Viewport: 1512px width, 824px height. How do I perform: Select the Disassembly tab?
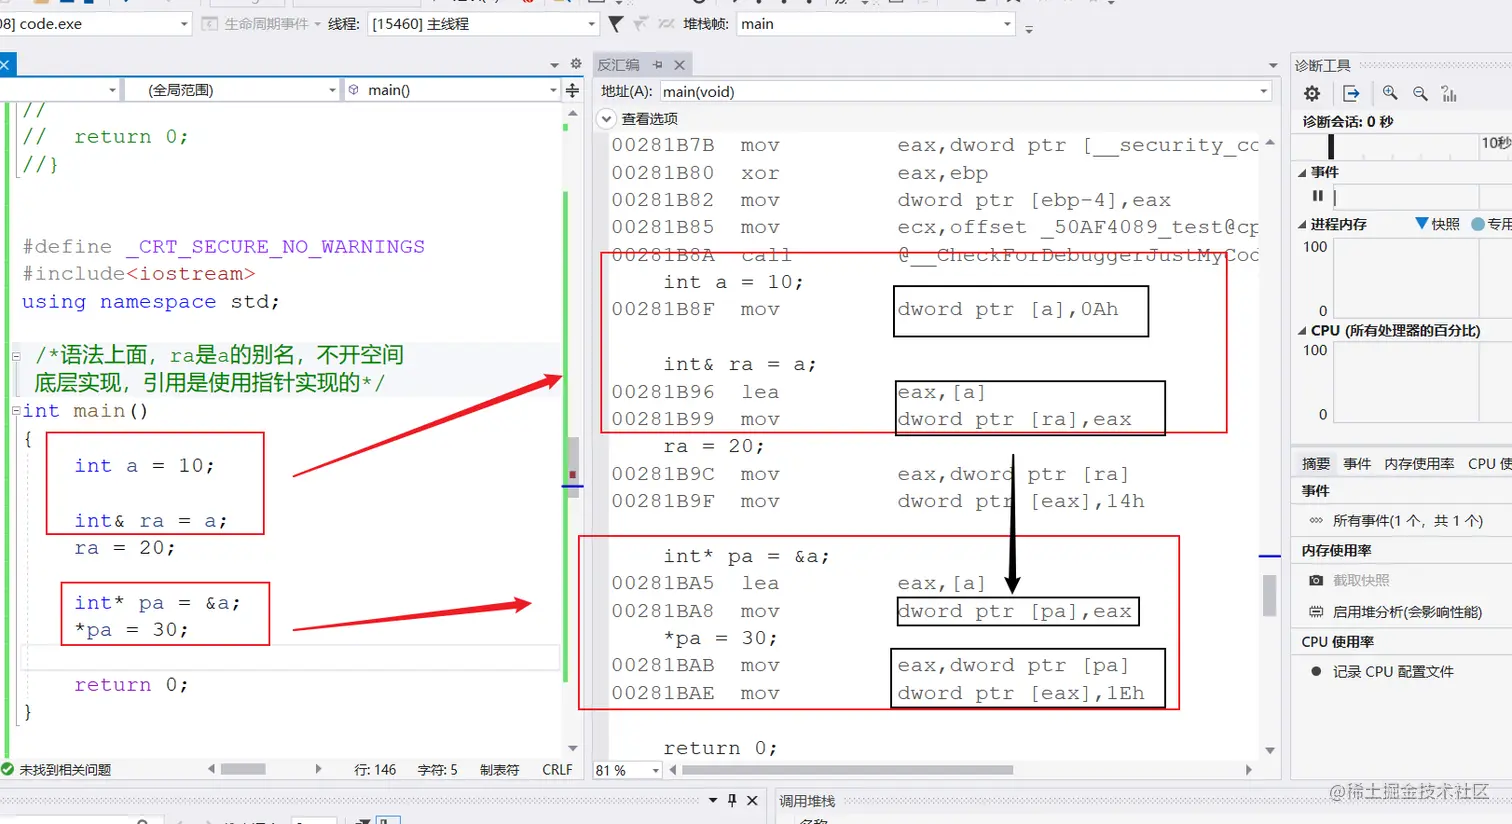618,65
